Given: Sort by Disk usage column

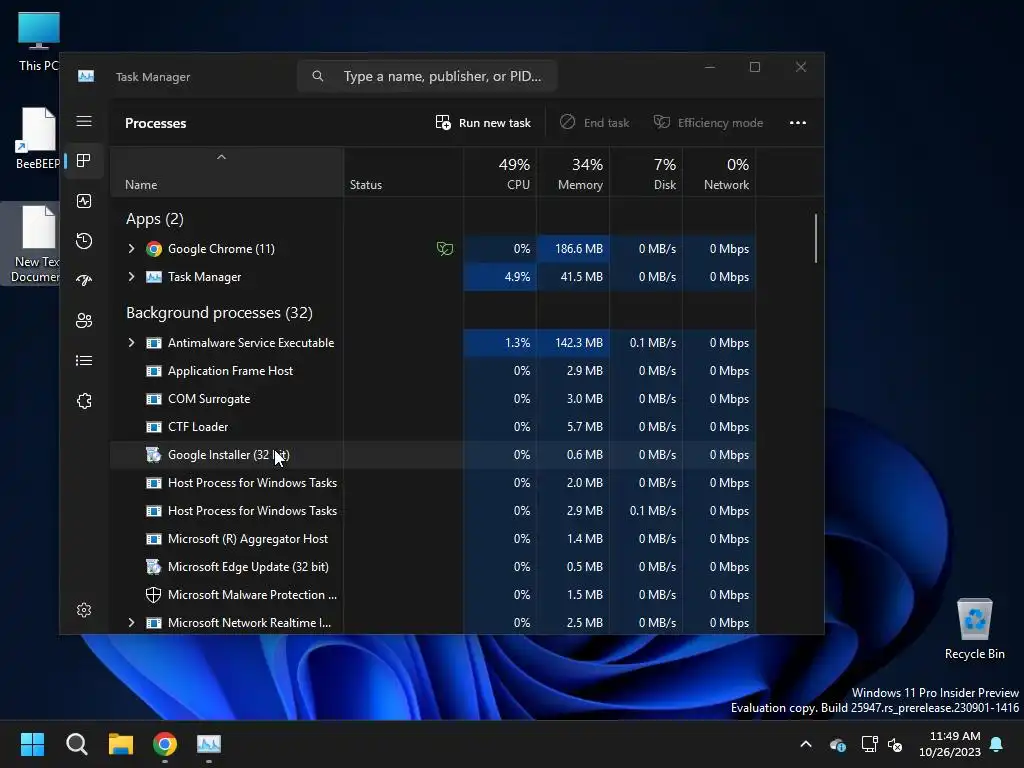Looking at the screenshot, I should [x=647, y=173].
